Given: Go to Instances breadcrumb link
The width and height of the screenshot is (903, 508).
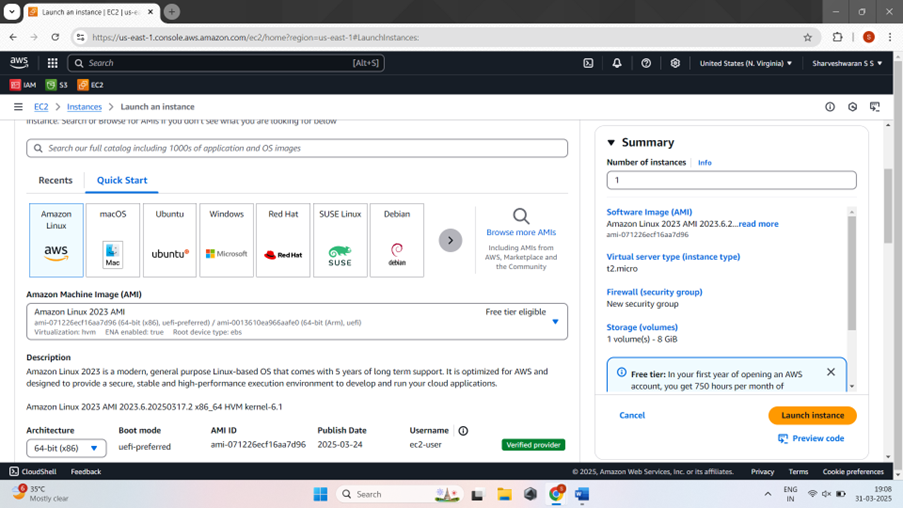Looking at the screenshot, I should (84, 107).
